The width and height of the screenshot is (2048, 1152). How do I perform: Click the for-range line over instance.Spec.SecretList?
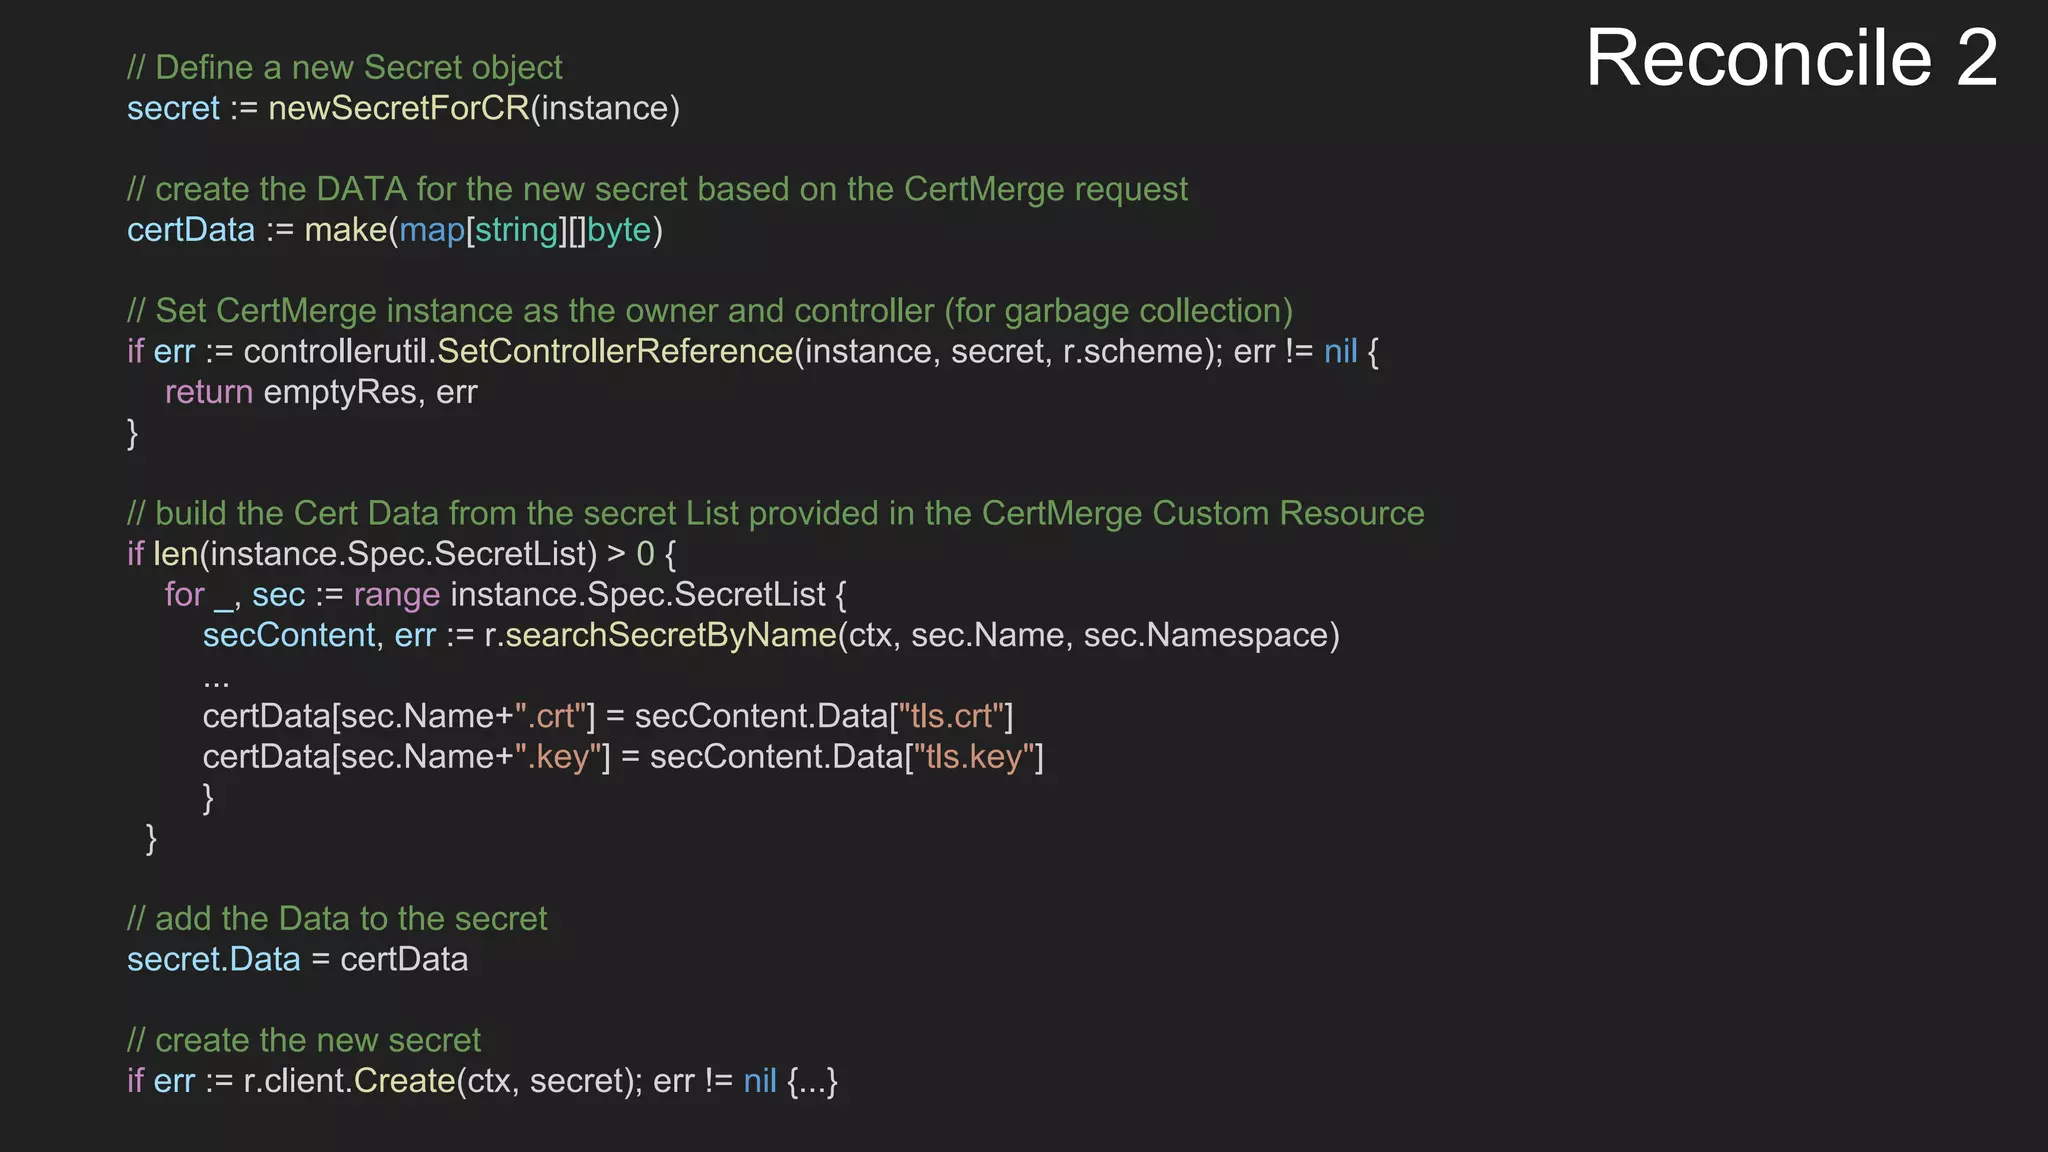pos(506,595)
